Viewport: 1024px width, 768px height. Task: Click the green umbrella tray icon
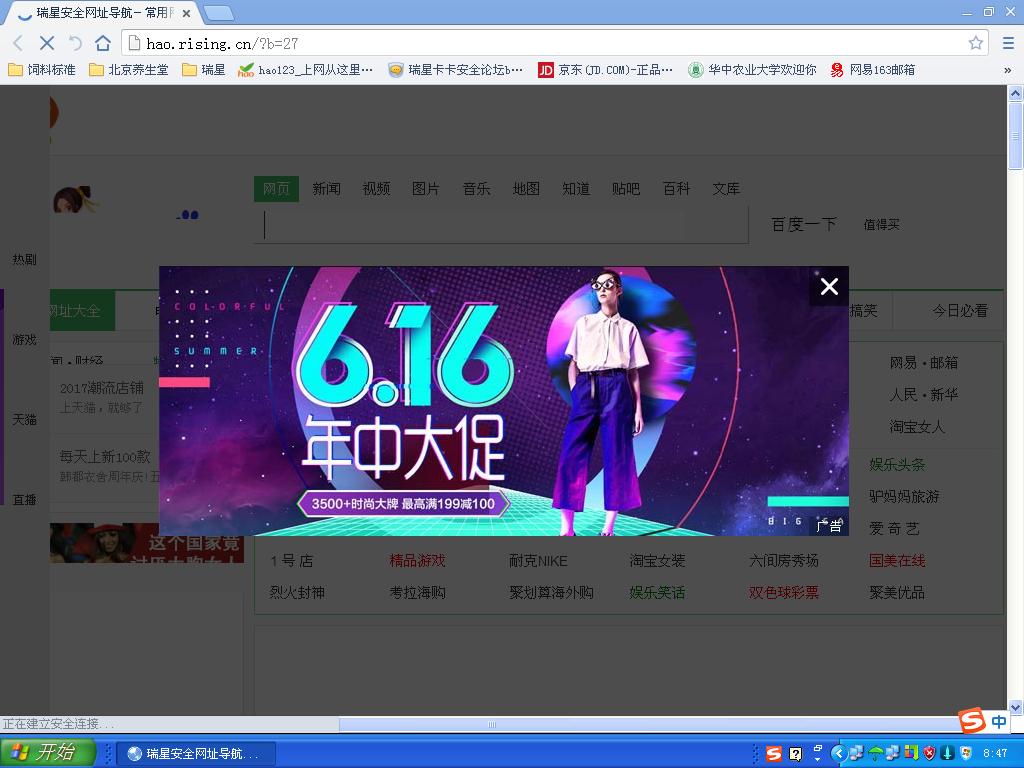coord(875,754)
